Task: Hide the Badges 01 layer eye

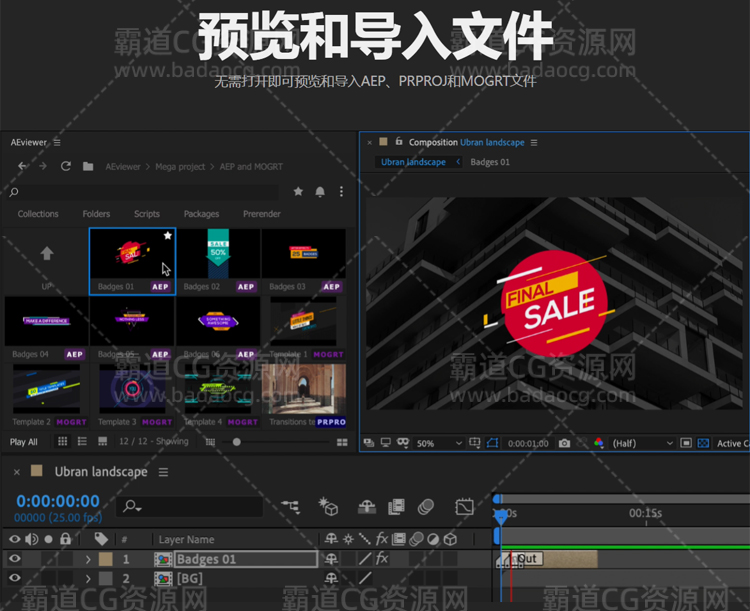Action: point(14,558)
